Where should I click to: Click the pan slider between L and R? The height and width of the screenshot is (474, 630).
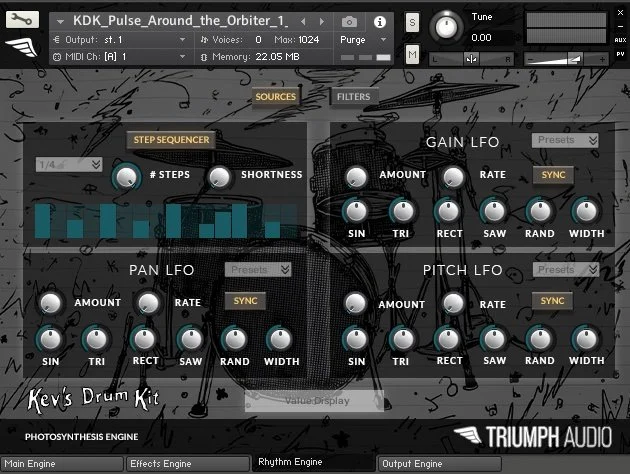(472, 59)
